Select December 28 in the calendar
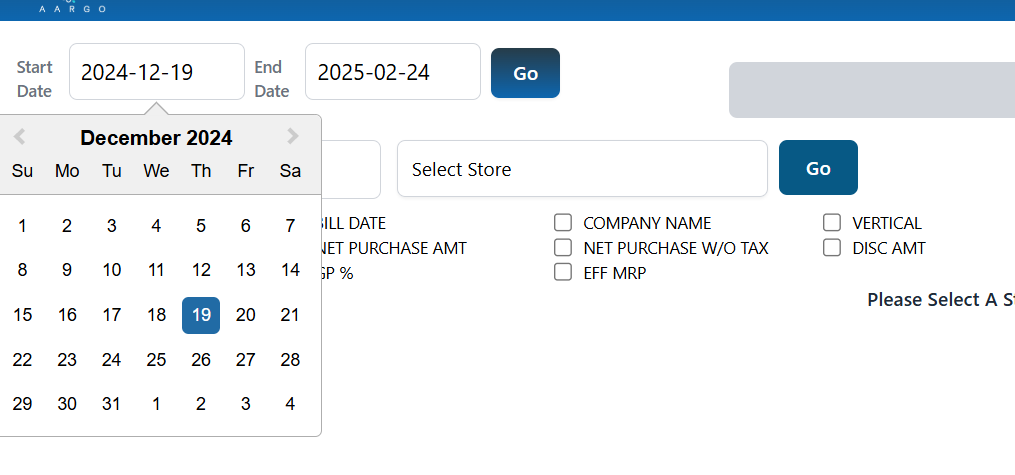The height and width of the screenshot is (475, 1015). coord(290,360)
